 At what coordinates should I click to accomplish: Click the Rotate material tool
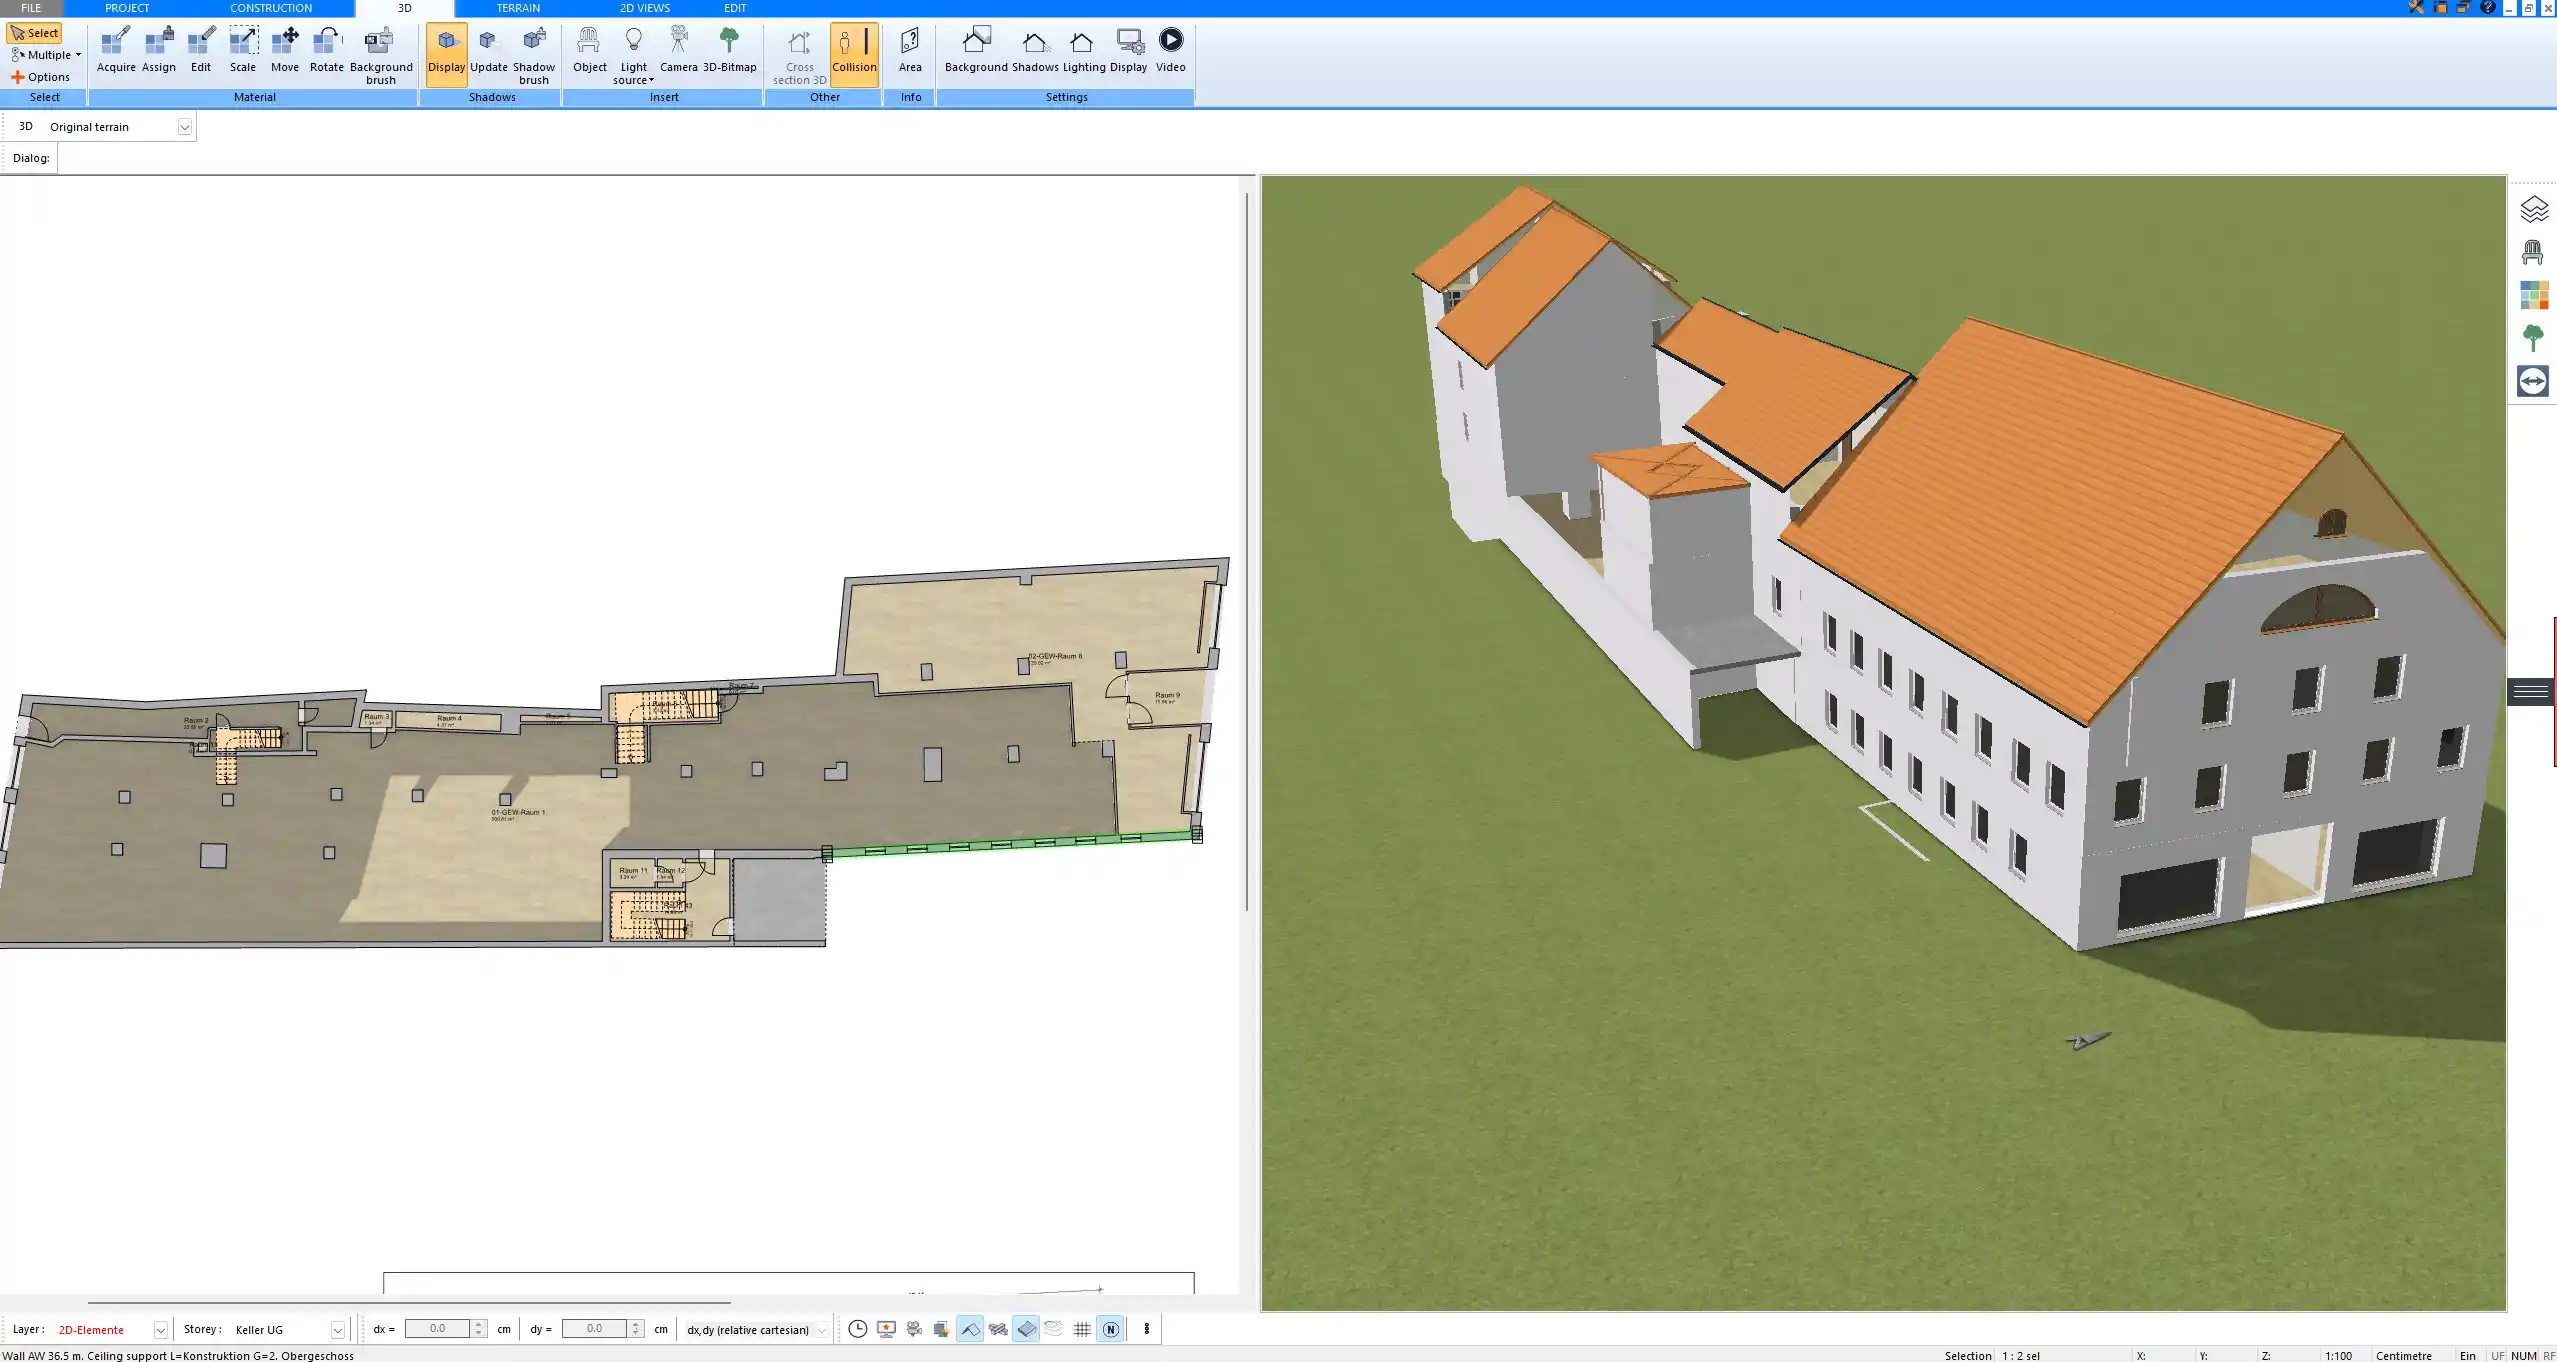pos(326,50)
